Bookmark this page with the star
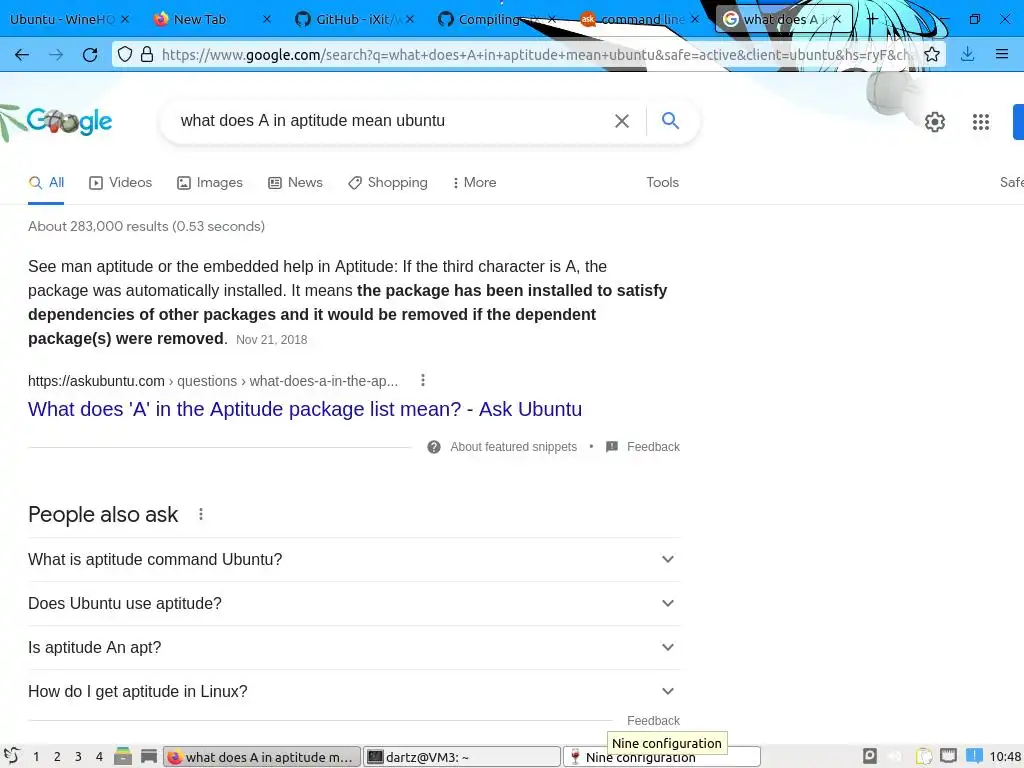Screen dimensions: 1024x768 932,54
